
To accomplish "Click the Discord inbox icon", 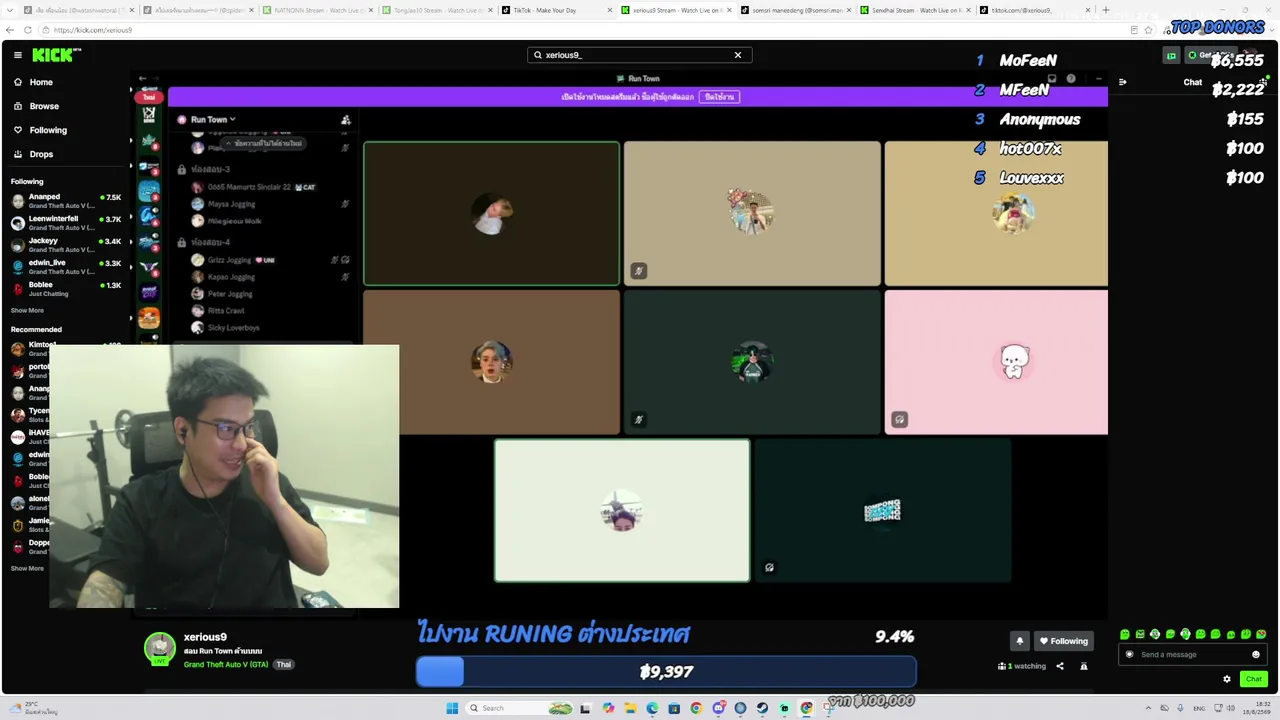I will click(1052, 78).
